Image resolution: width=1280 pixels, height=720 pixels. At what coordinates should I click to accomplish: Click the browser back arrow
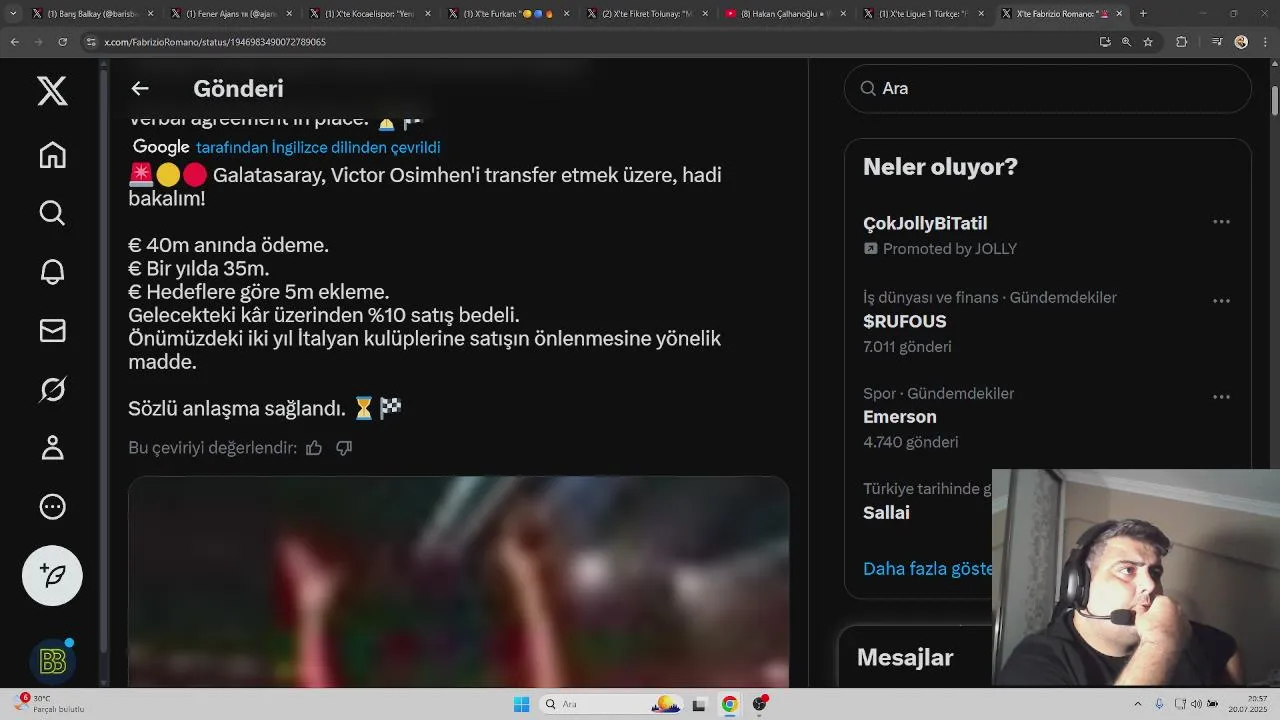14,42
